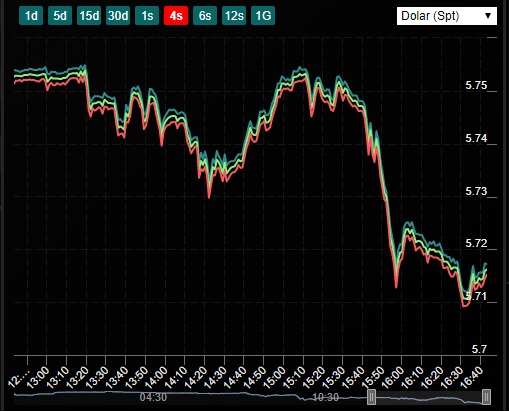Click the 14:20 time axis label
The height and width of the screenshot is (412, 509).
pyautogui.click(x=196, y=378)
